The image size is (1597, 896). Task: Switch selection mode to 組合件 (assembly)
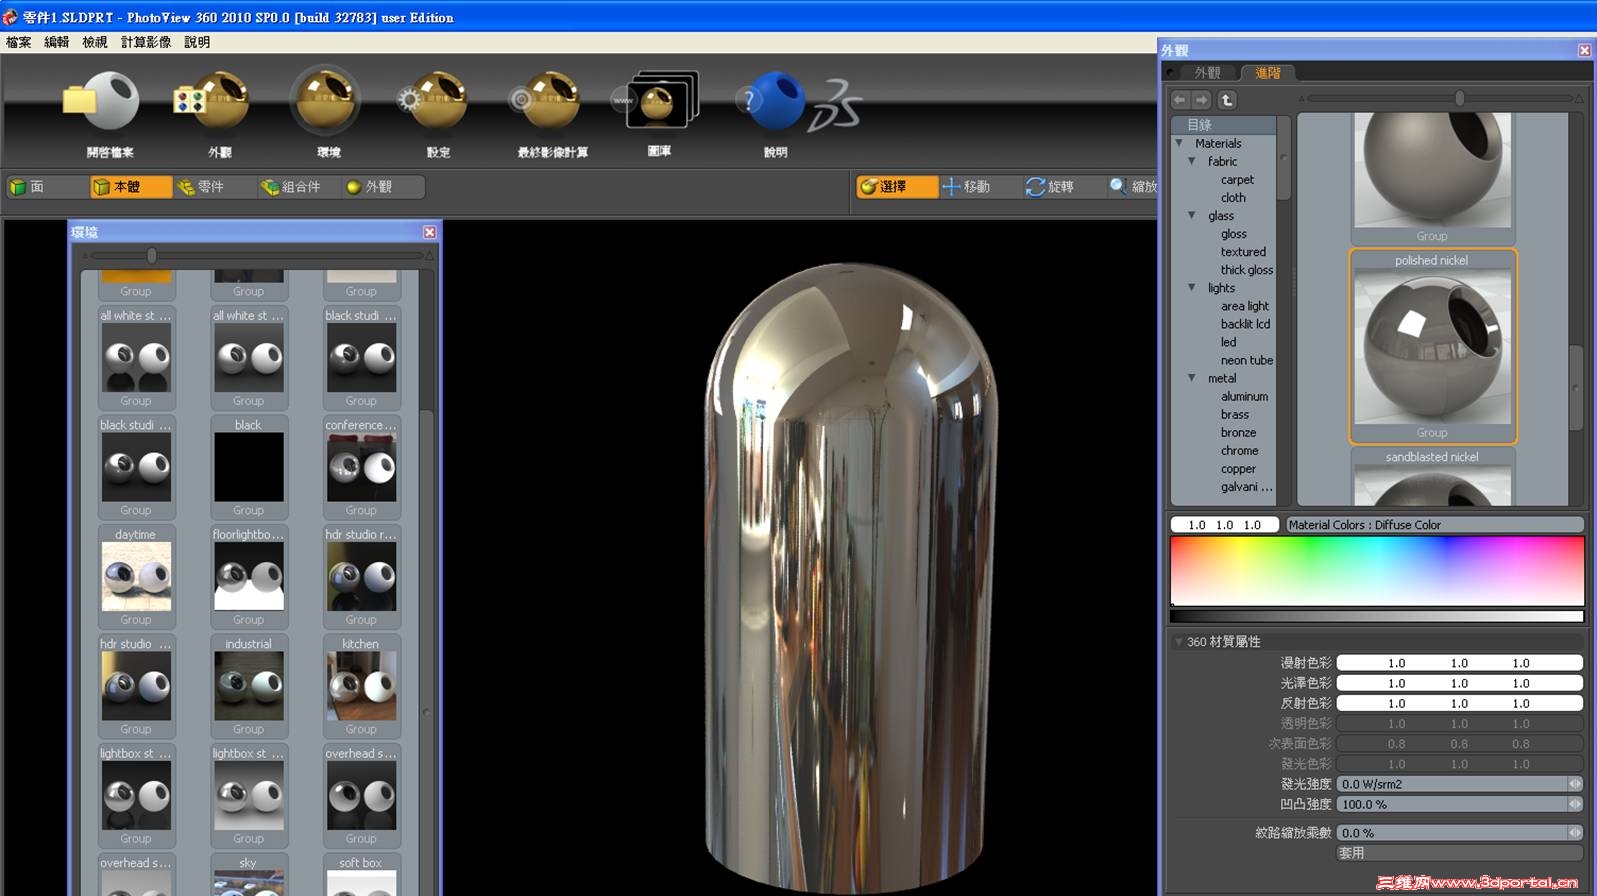point(297,187)
